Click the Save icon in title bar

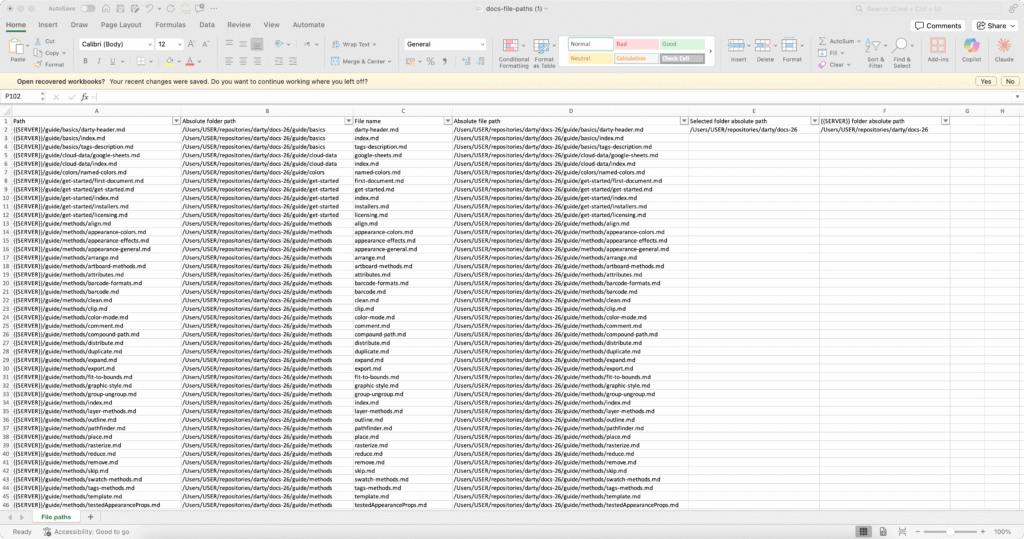click(120, 8)
